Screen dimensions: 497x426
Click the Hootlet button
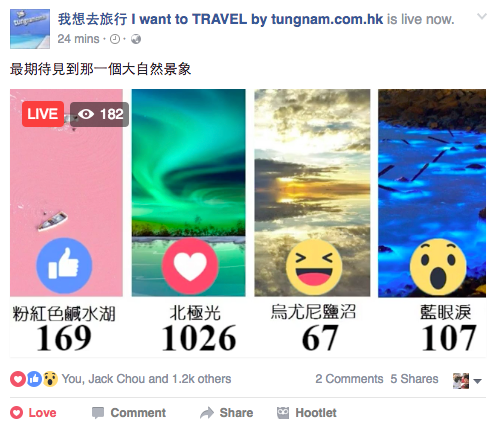click(x=307, y=413)
